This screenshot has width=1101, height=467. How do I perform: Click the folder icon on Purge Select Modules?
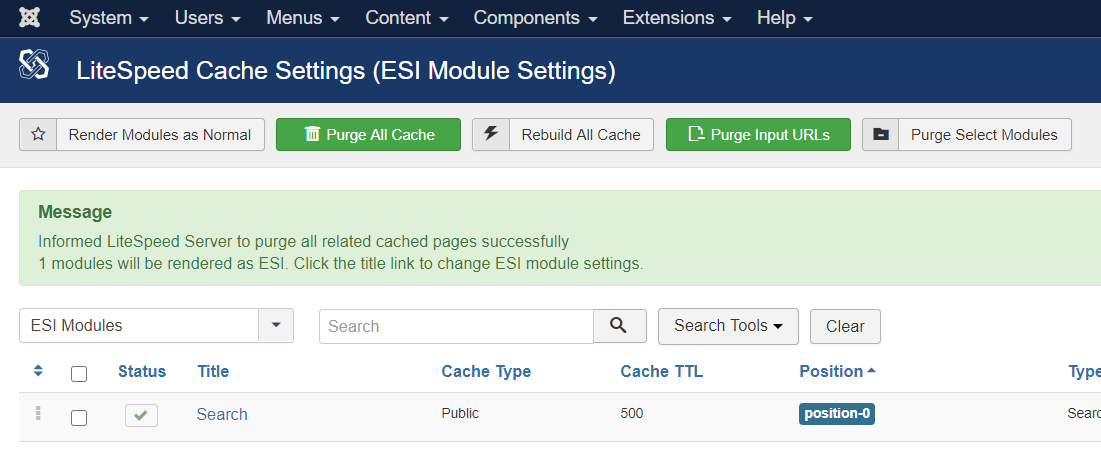click(881, 134)
